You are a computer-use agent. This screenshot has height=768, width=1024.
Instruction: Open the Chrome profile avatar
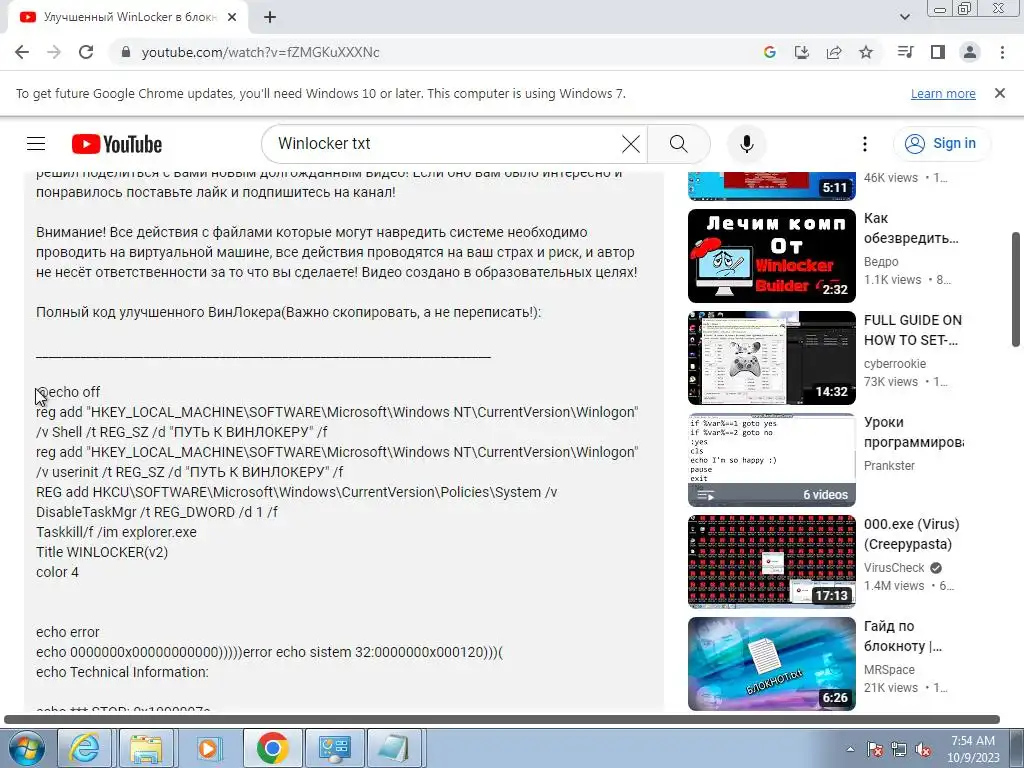970,52
